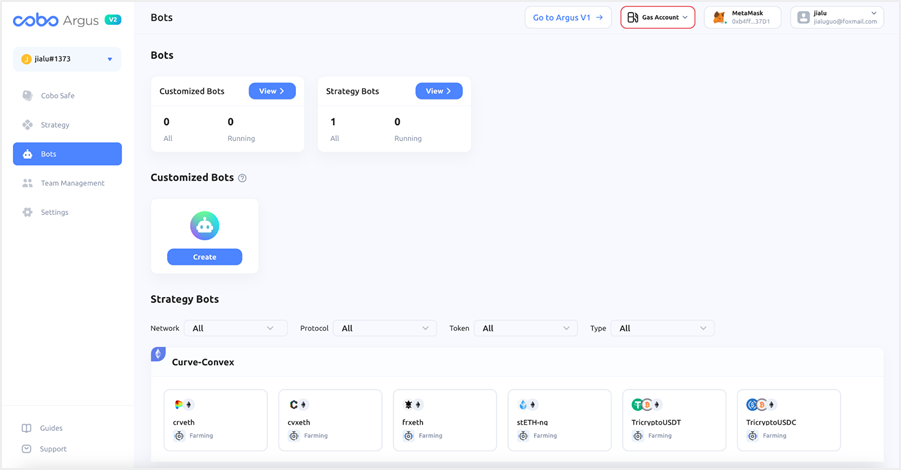Go to Team Management section

72,183
